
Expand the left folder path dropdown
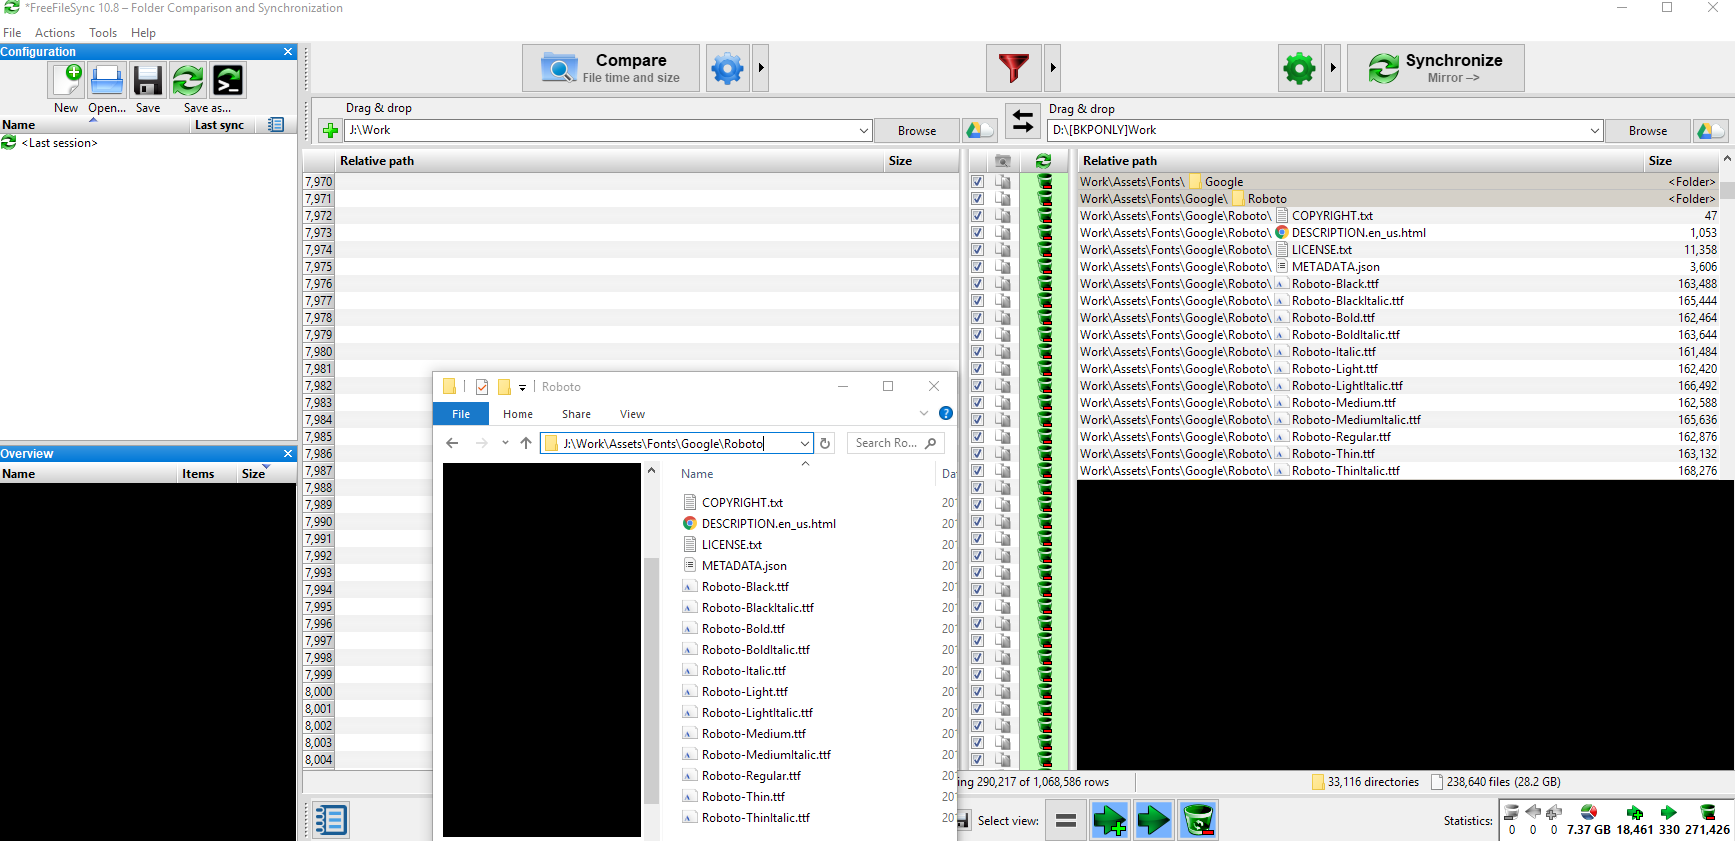[864, 130]
